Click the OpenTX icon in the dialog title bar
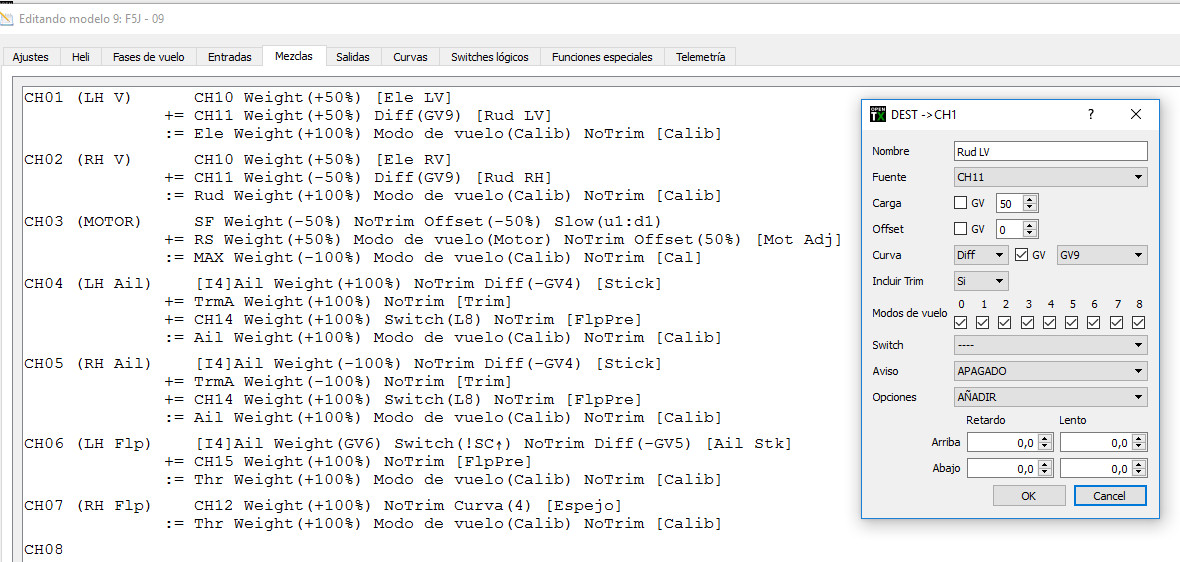This screenshot has height=562, width=1180. (x=877, y=115)
